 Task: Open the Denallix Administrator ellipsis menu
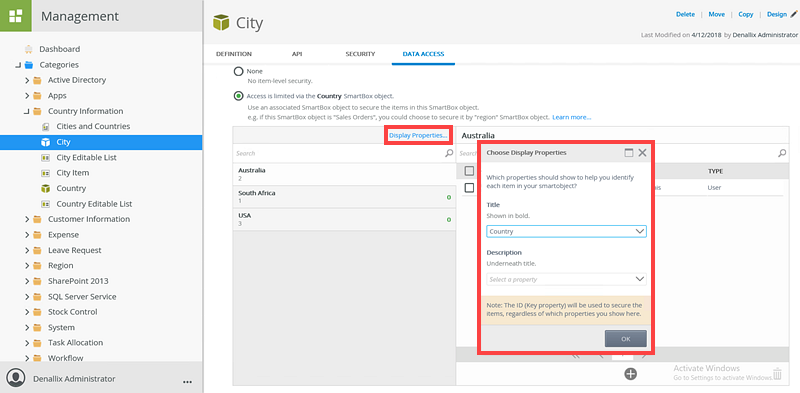[187, 381]
